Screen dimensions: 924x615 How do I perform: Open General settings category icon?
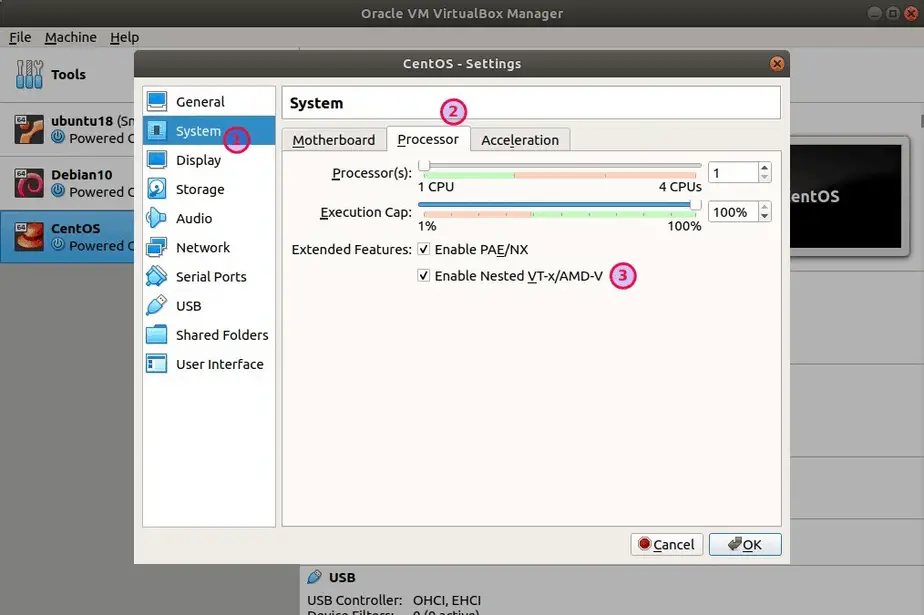click(x=157, y=101)
